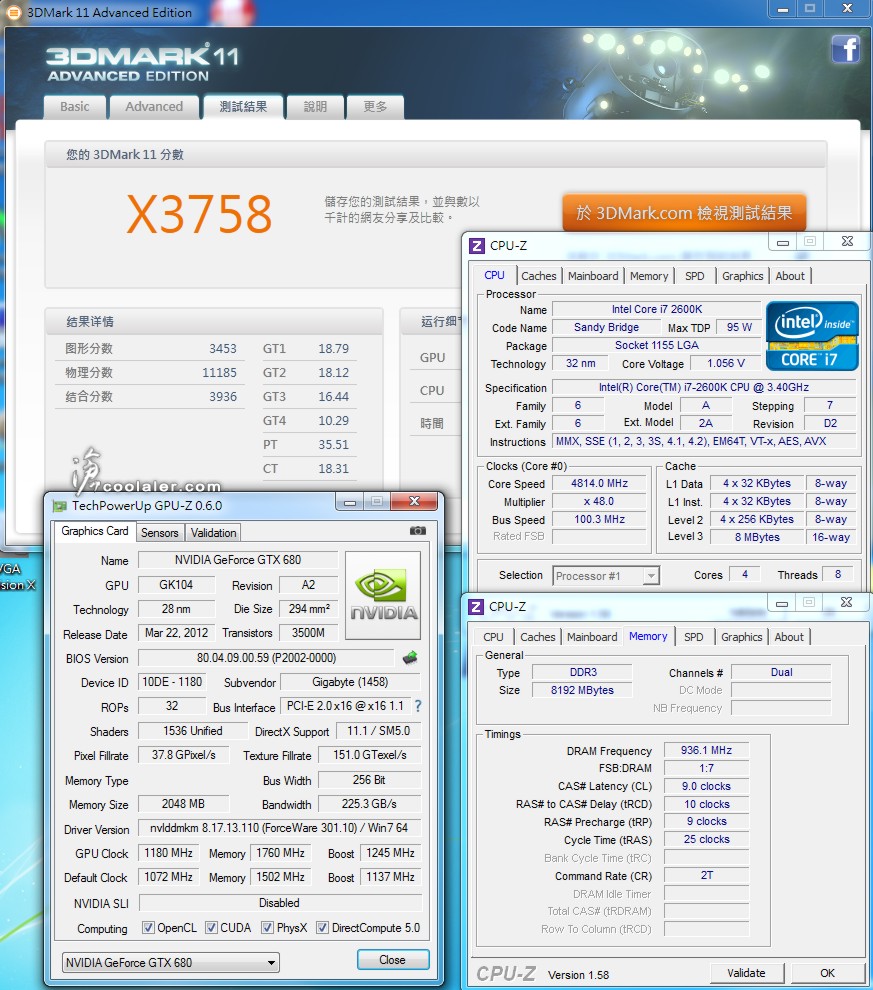Open SPD tab in lower CPU-Z window
The image size is (873, 990).
click(x=693, y=637)
